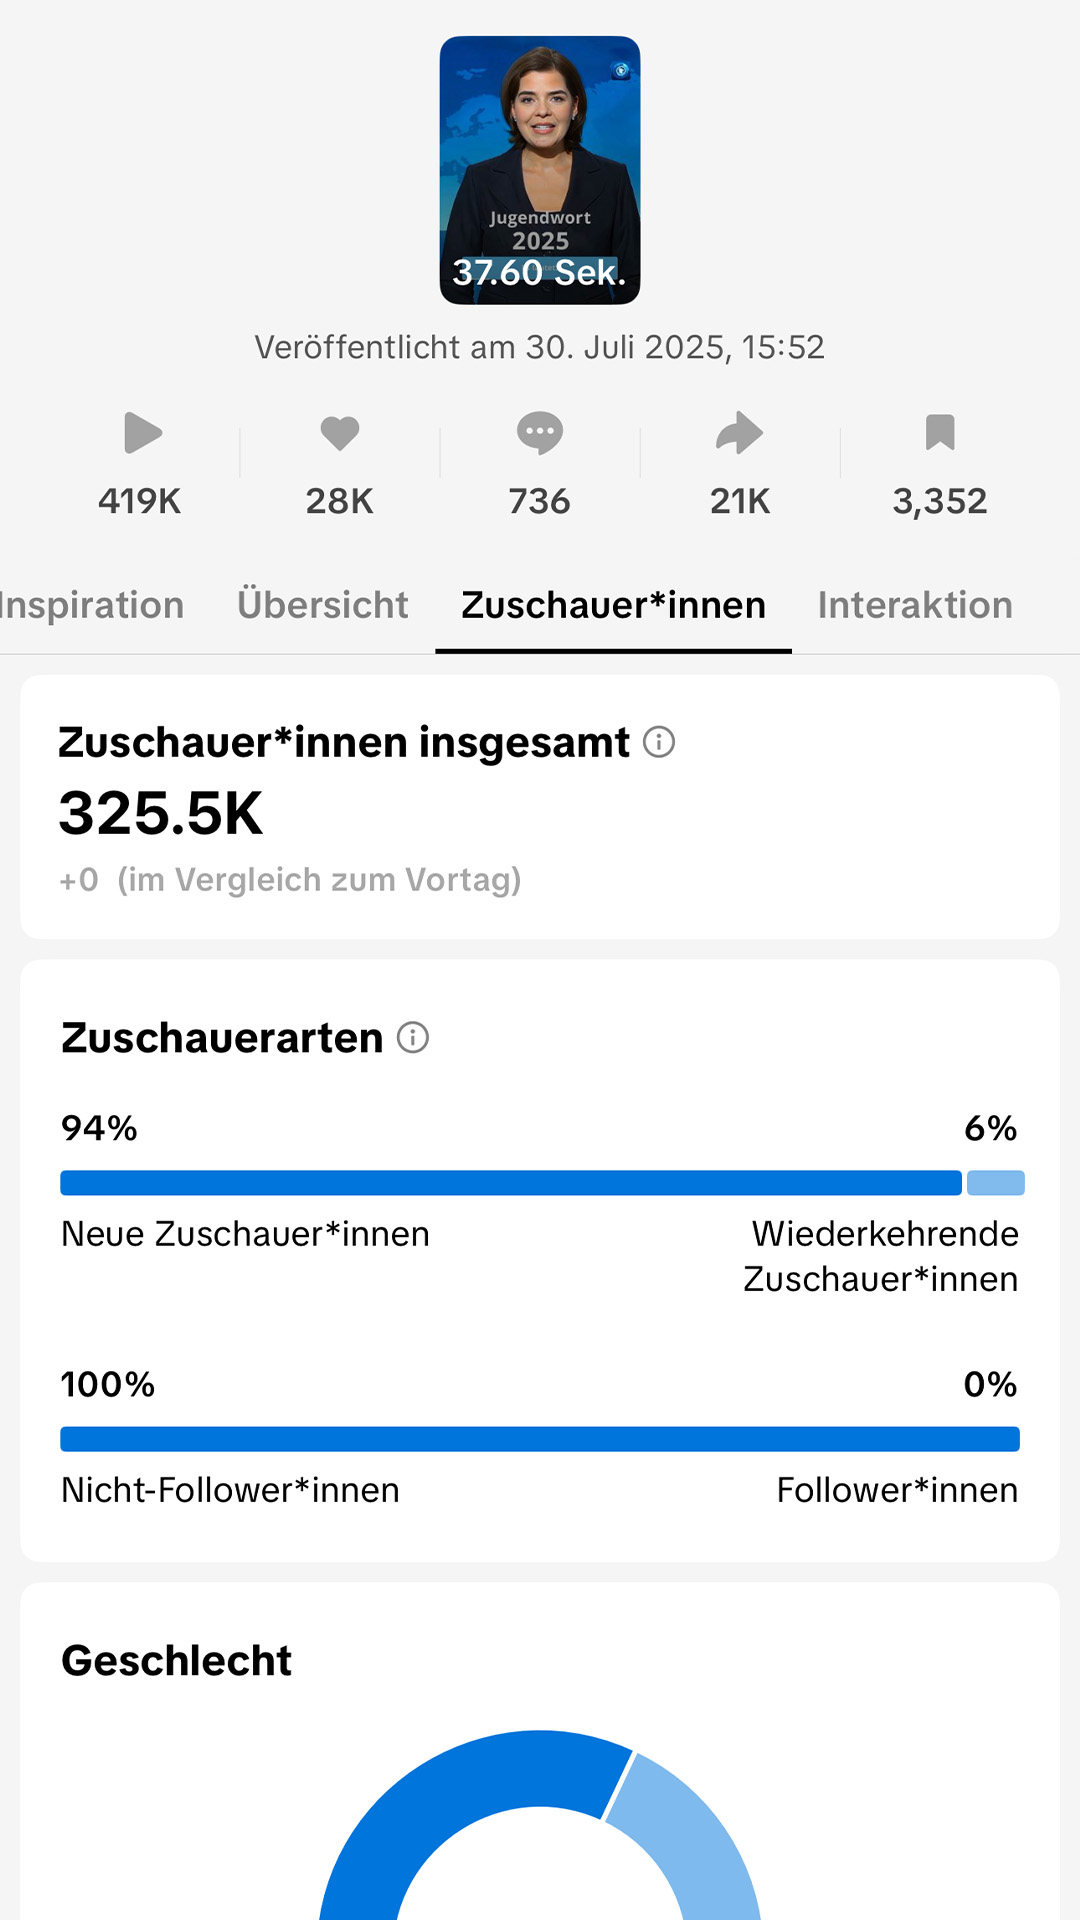Tap the 3,352 saves count

[x=940, y=501]
